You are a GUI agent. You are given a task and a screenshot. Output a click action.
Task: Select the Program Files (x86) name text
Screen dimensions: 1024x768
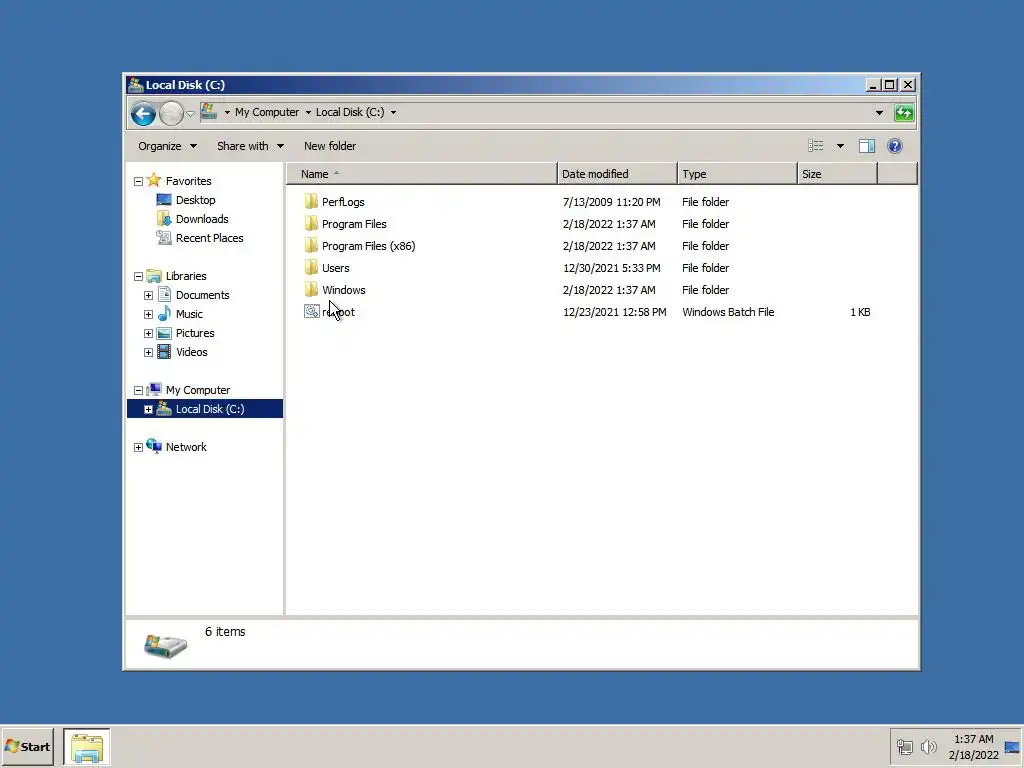pyautogui.click(x=368, y=246)
